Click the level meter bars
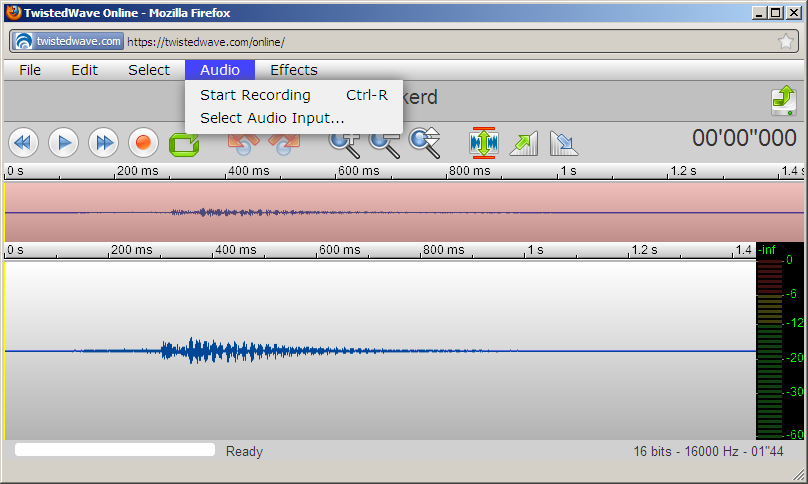Screen dimensions: 808x484 [769, 349]
